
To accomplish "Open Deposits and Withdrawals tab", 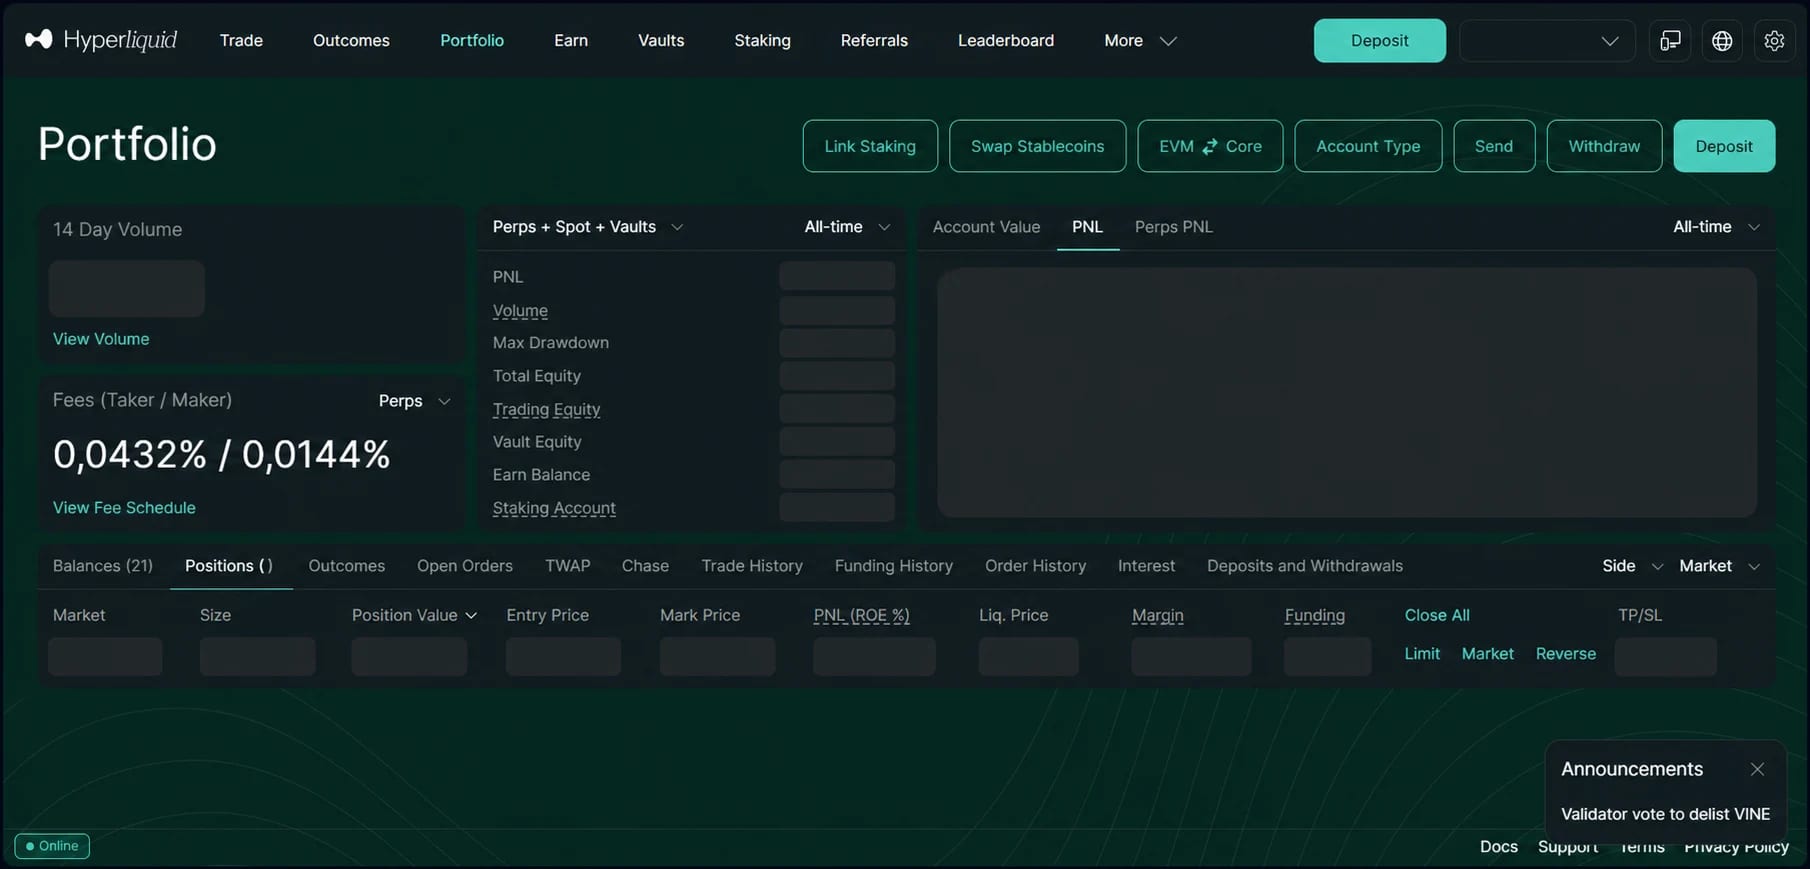I will coord(1305,566).
